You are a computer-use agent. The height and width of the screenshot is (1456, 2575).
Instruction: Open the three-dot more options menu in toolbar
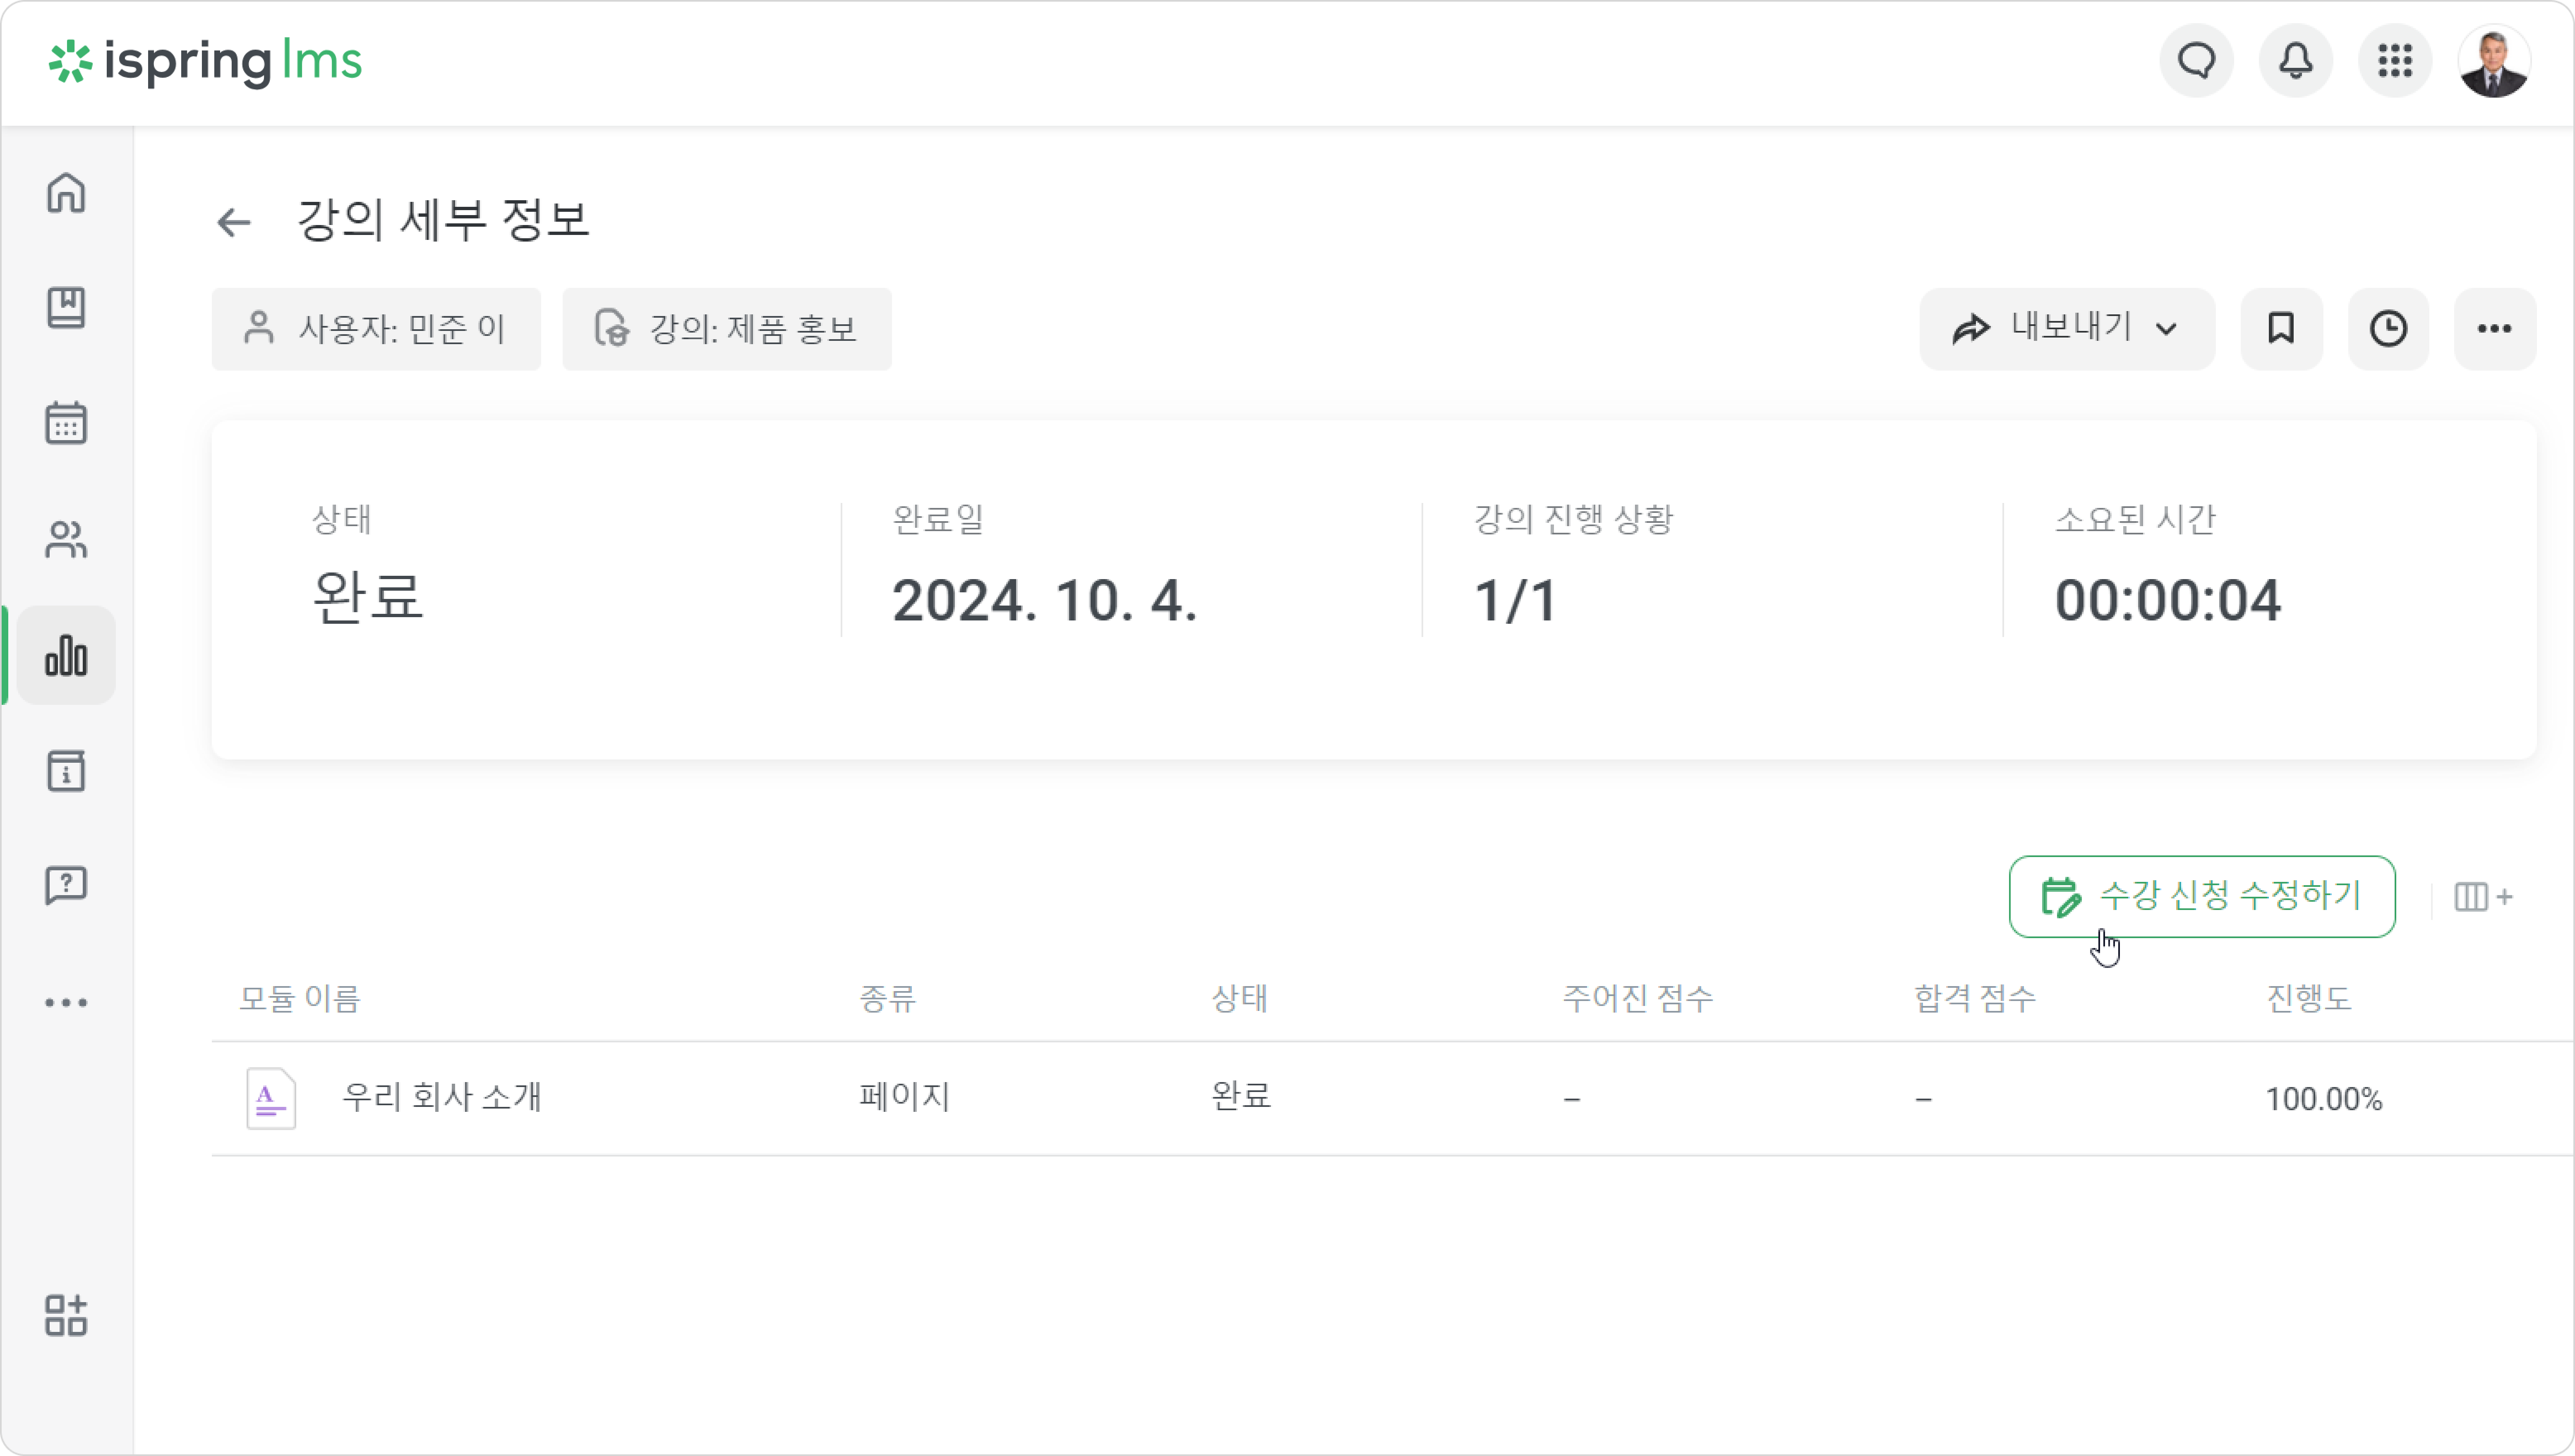tap(2494, 329)
